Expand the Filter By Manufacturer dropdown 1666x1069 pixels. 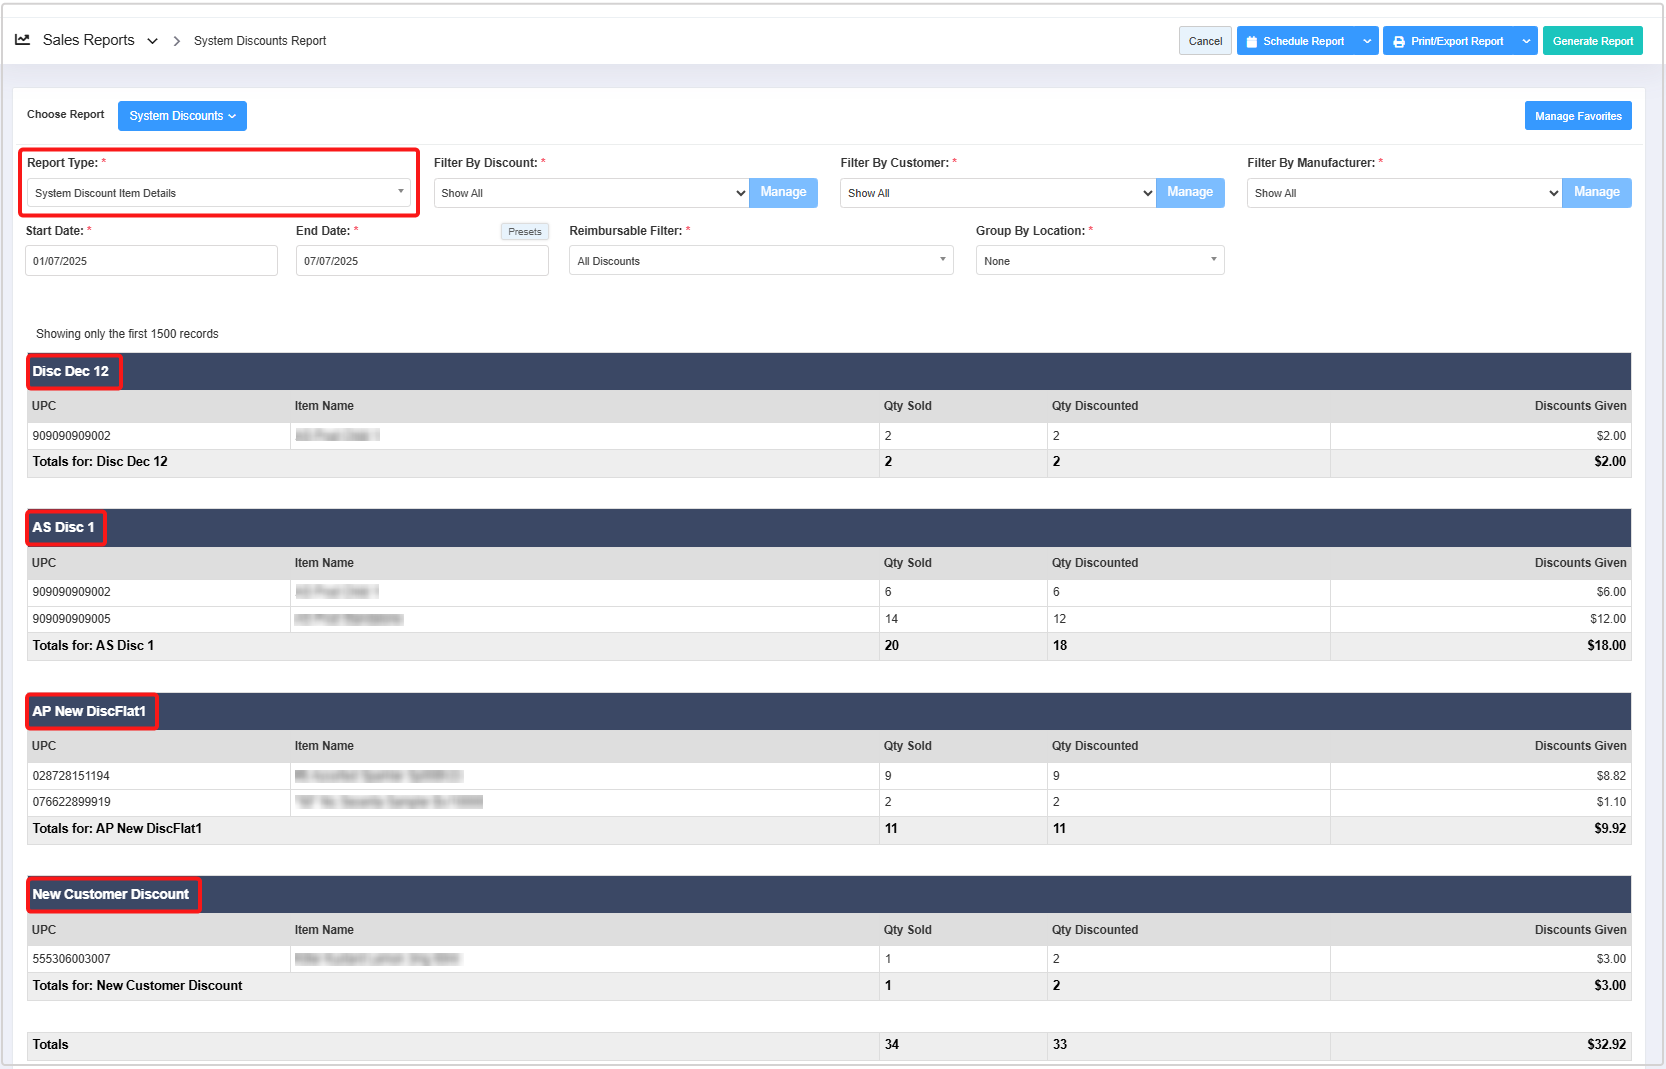coord(1404,193)
